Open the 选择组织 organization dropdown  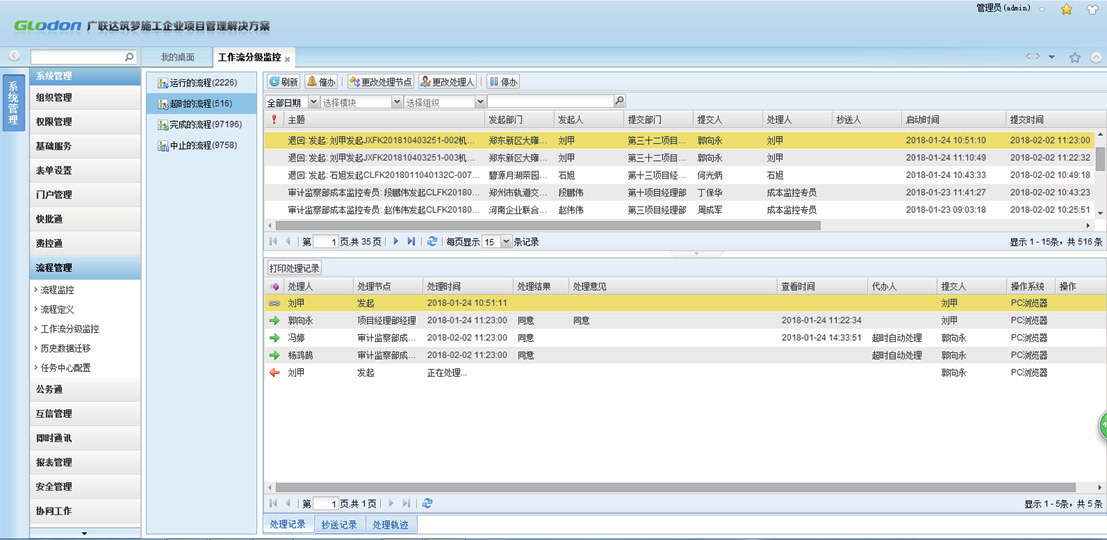[x=480, y=102]
